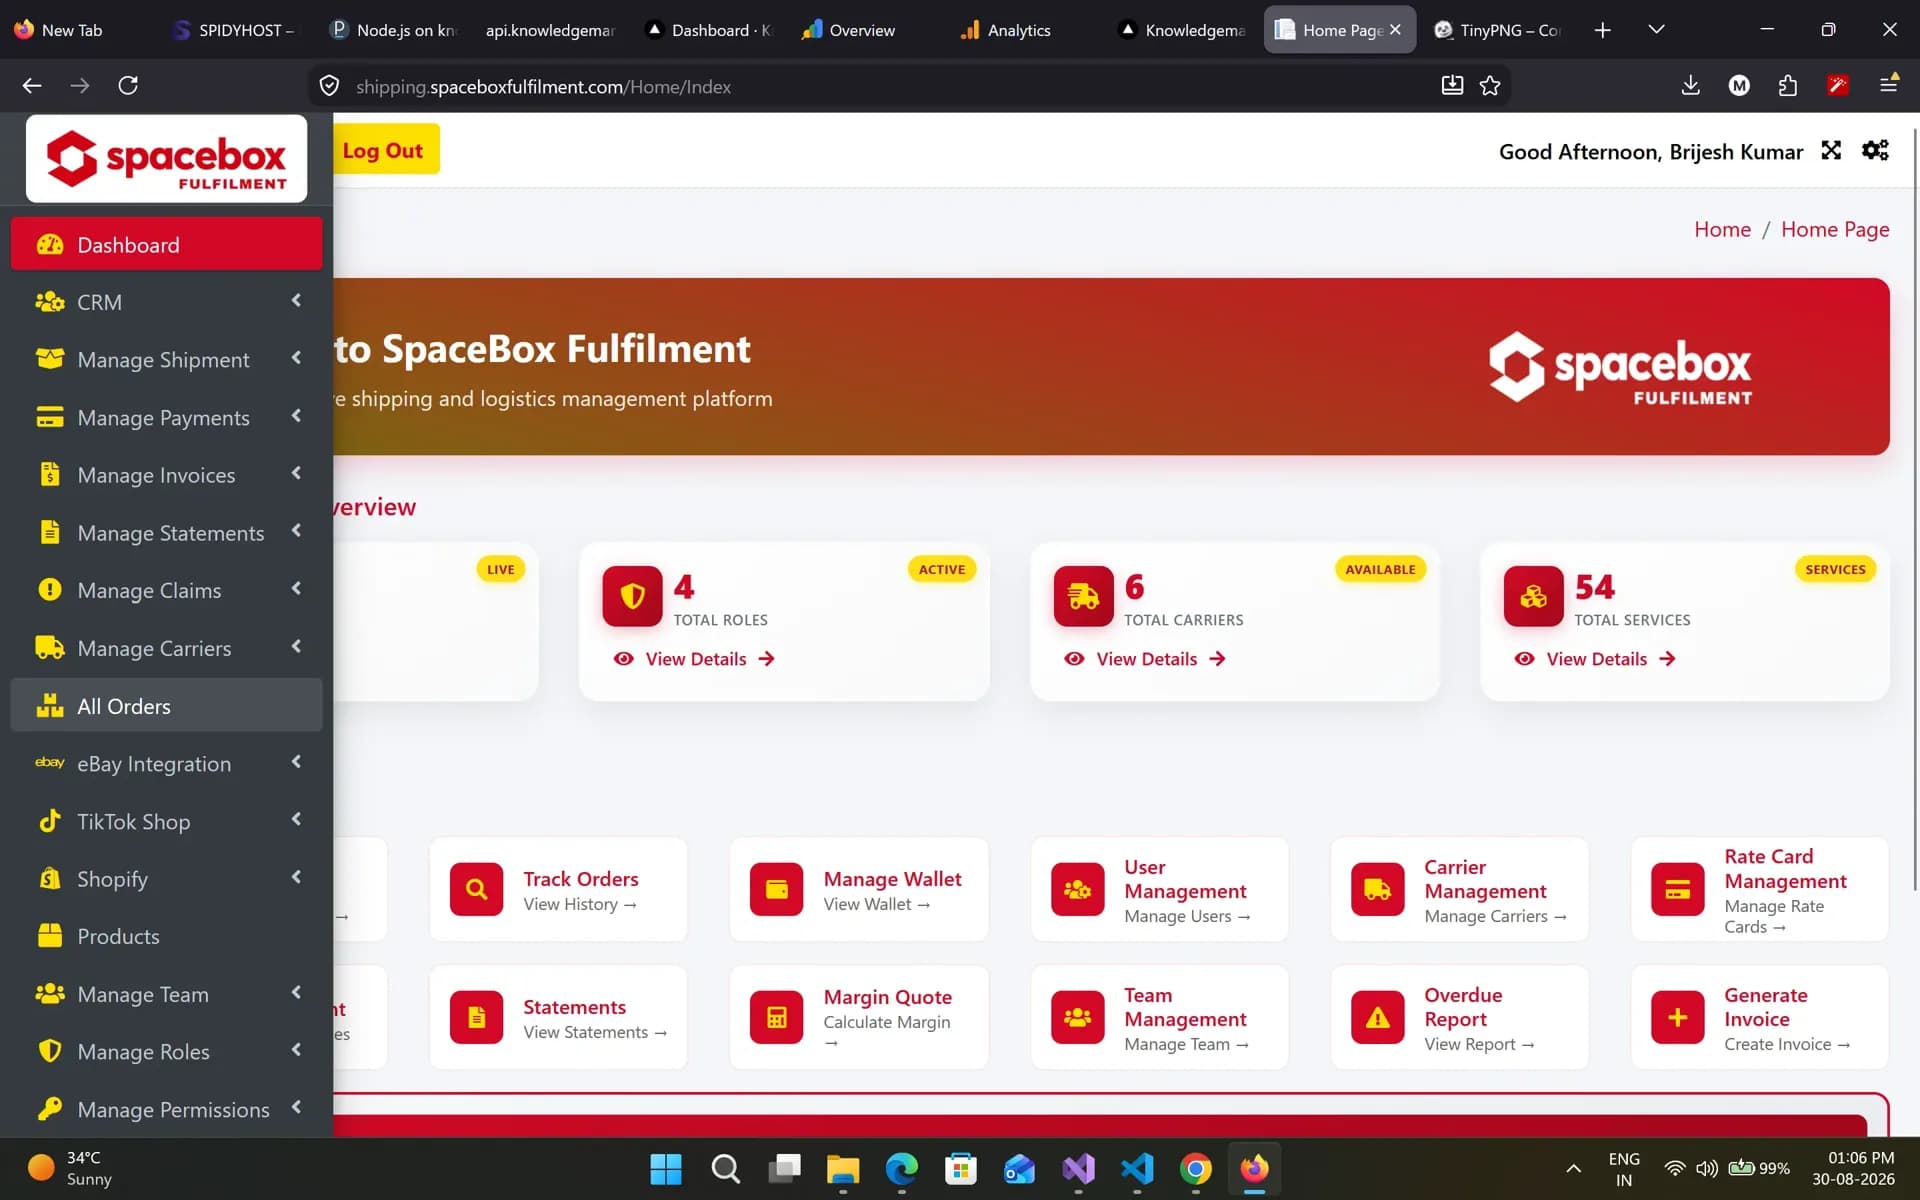Click the Manage Claims exclamation icon
Screen dimensions: 1920x1200
pyautogui.click(x=50, y=590)
